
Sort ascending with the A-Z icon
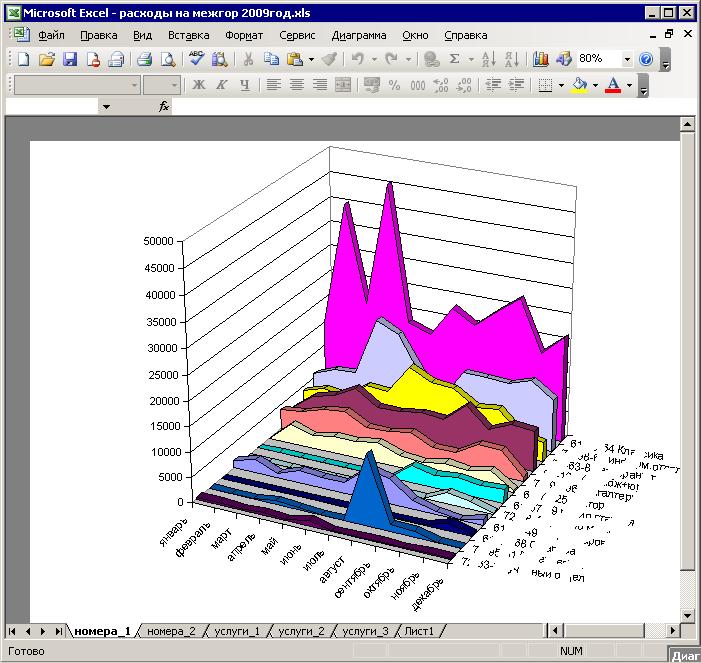coord(489,59)
